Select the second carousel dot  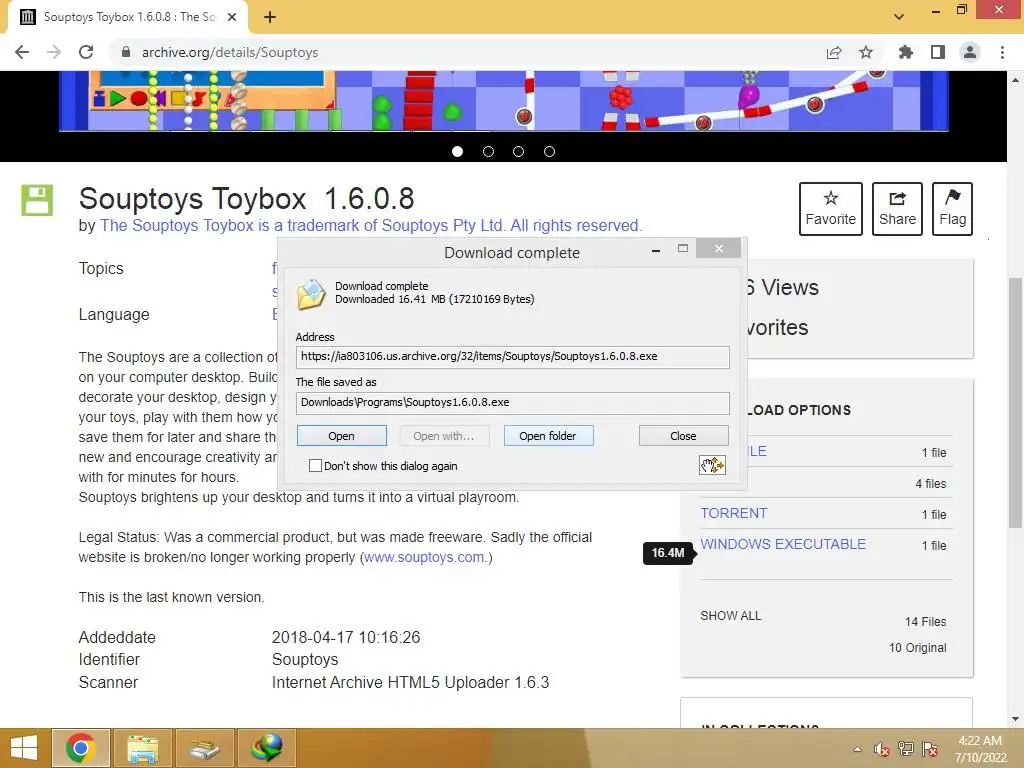488,152
